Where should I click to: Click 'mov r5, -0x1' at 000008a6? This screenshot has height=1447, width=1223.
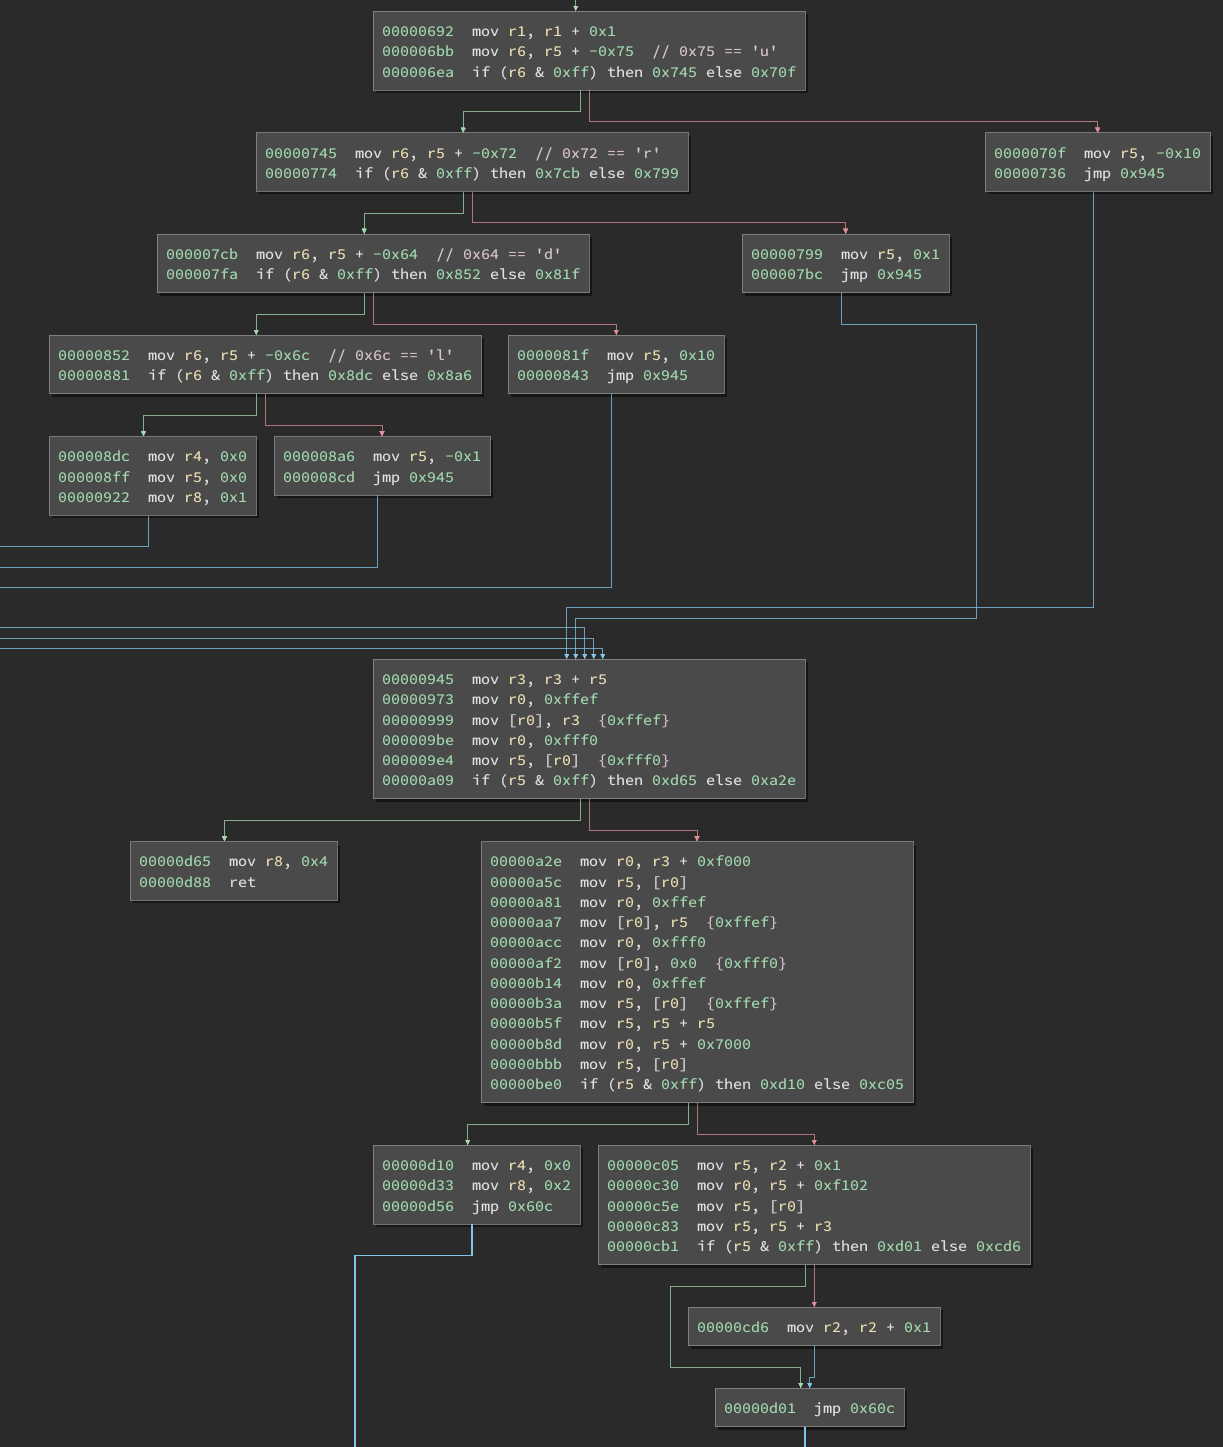coord(427,456)
